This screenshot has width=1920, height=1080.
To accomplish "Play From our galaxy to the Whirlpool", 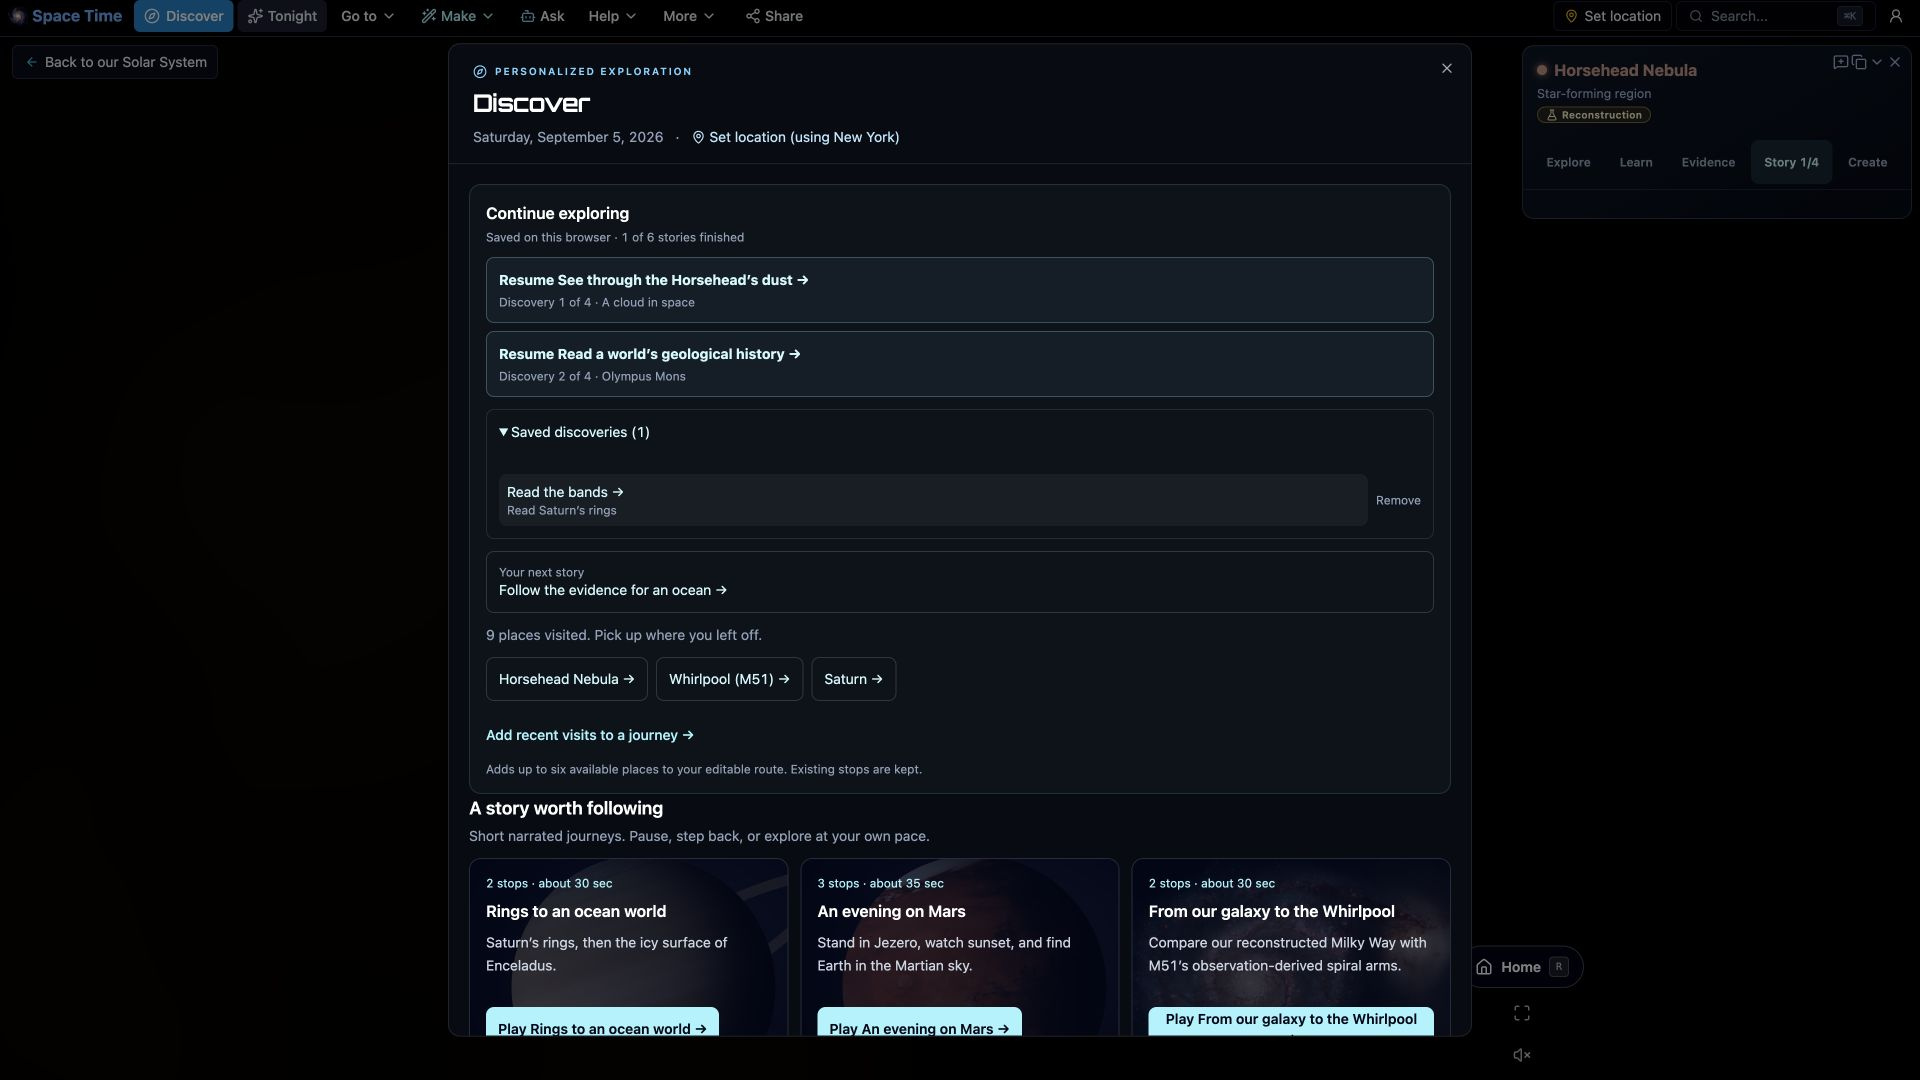I will (x=1290, y=1021).
